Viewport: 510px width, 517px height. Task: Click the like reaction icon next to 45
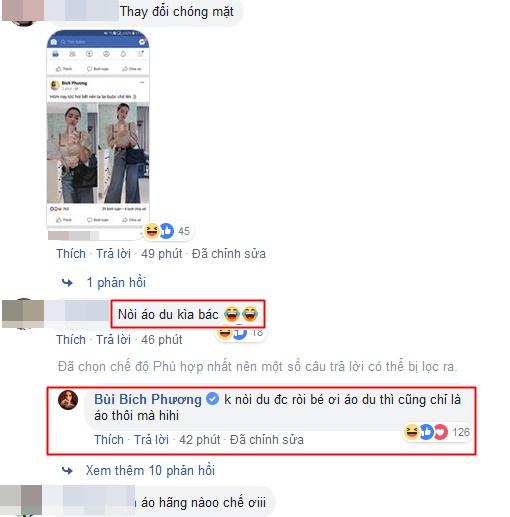[x=167, y=231]
